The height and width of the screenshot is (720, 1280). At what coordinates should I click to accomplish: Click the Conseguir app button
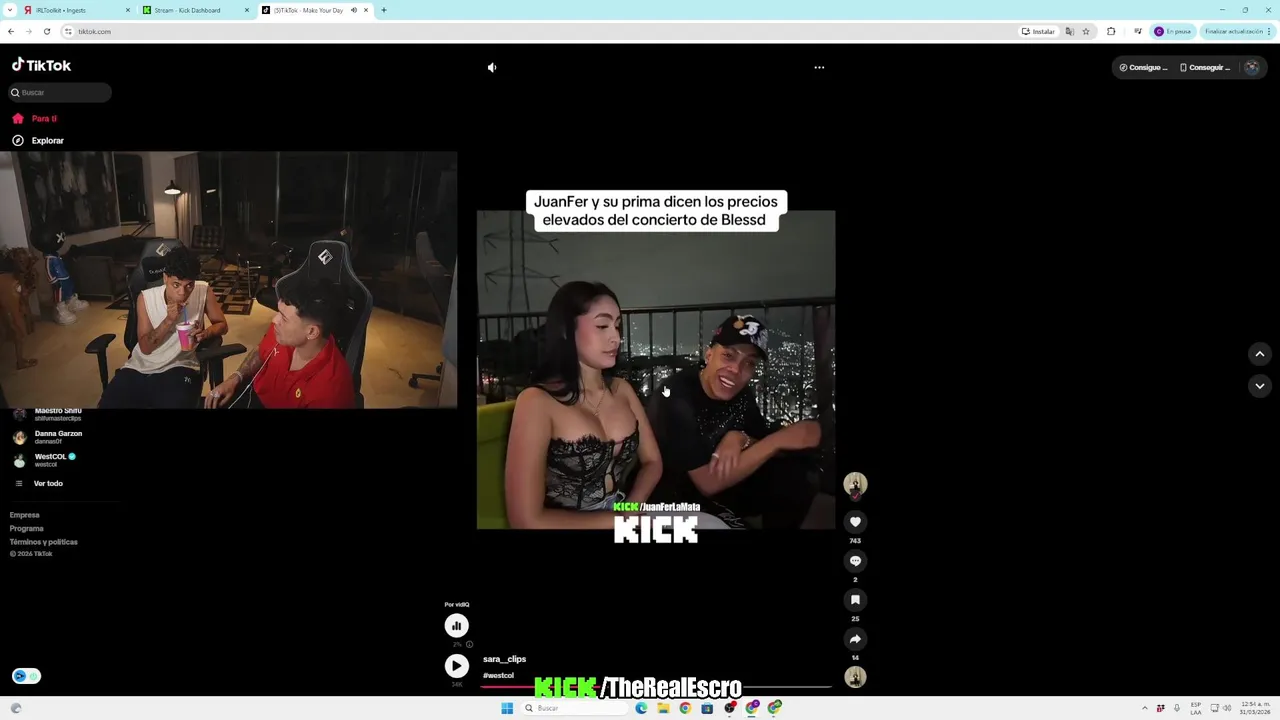[x=1205, y=67]
